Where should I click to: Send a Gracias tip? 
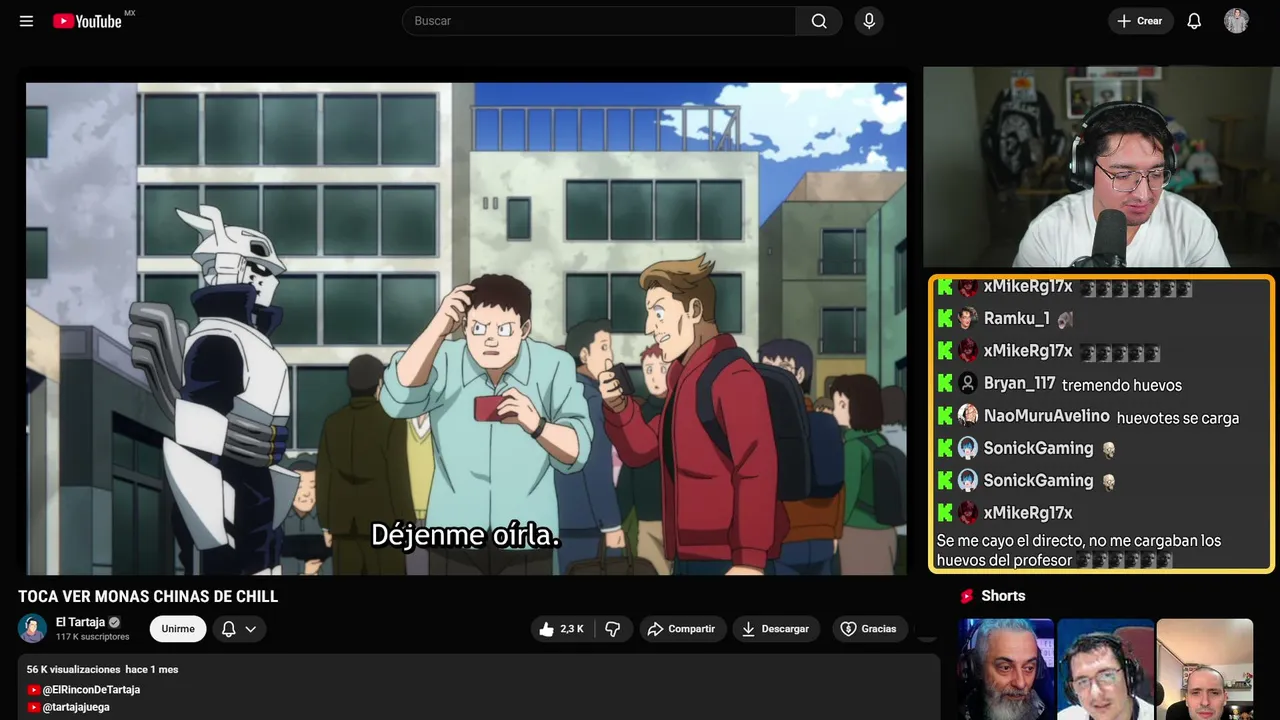point(869,629)
